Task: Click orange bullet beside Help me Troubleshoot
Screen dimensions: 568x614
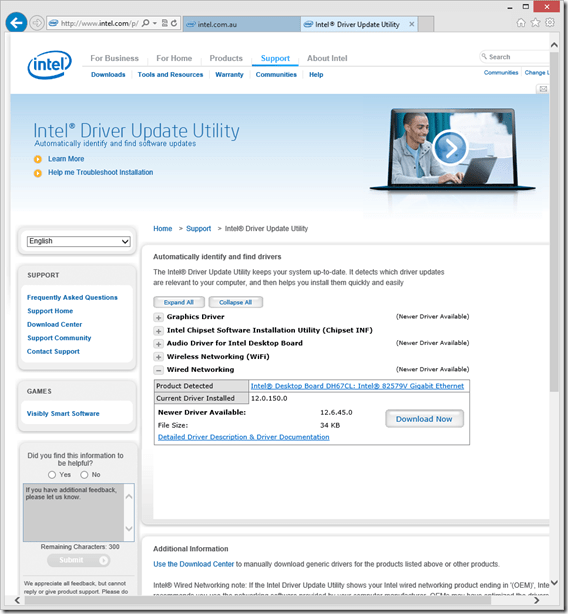Action: (38, 173)
